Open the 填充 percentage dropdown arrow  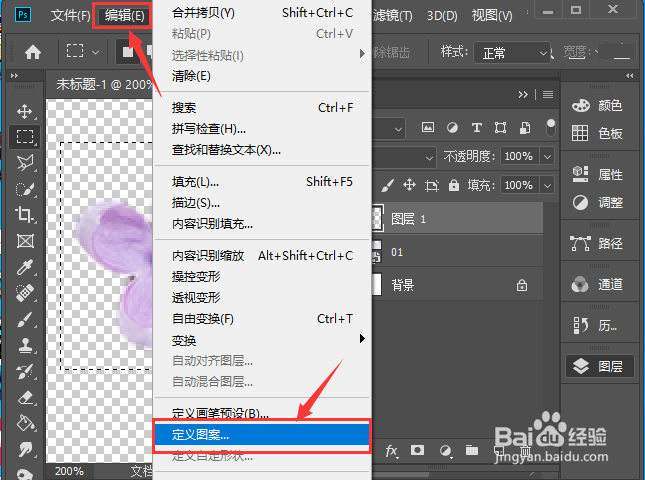click(x=547, y=185)
